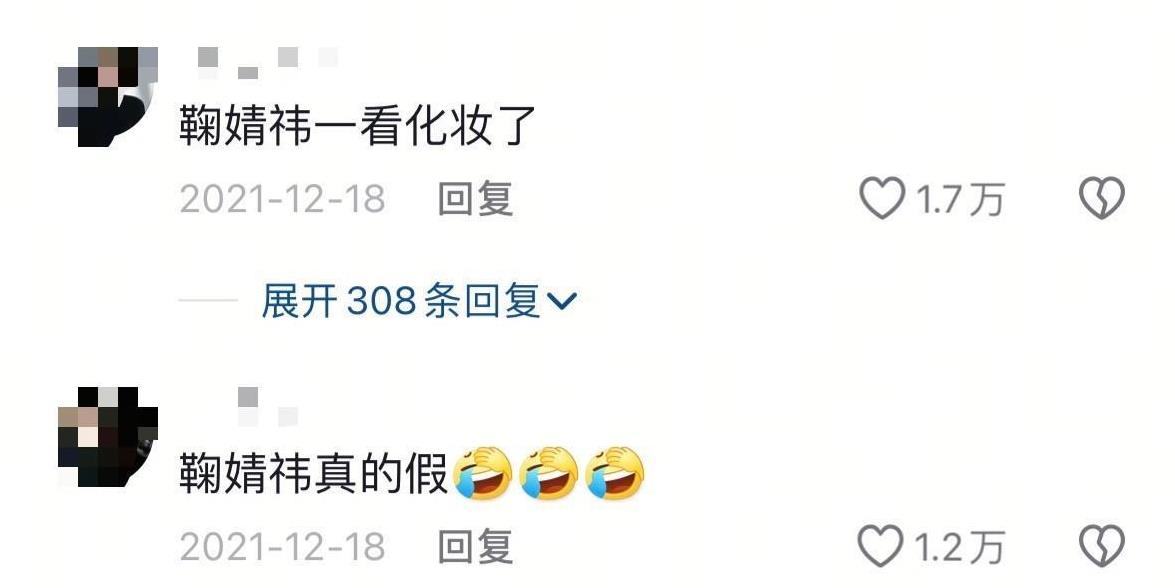Screen dimensions: 1175x588
Task: Tap the 1.2万 like count
Action: (x=960, y=548)
